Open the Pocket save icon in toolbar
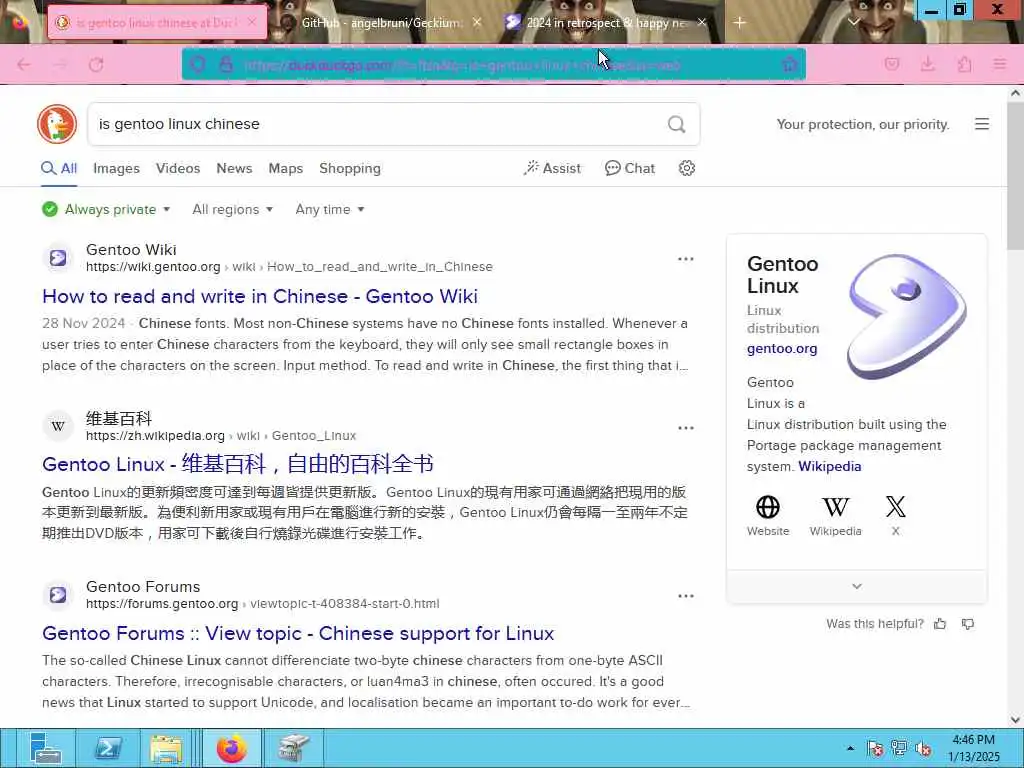The height and width of the screenshot is (768, 1024). pyautogui.click(x=892, y=65)
